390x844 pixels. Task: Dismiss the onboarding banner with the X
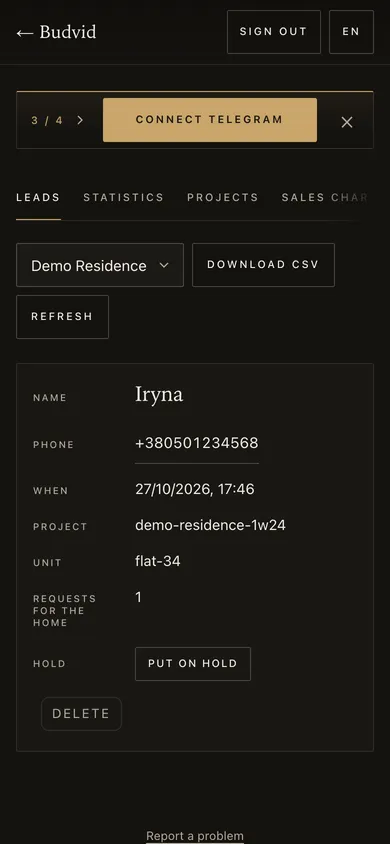(347, 122)
